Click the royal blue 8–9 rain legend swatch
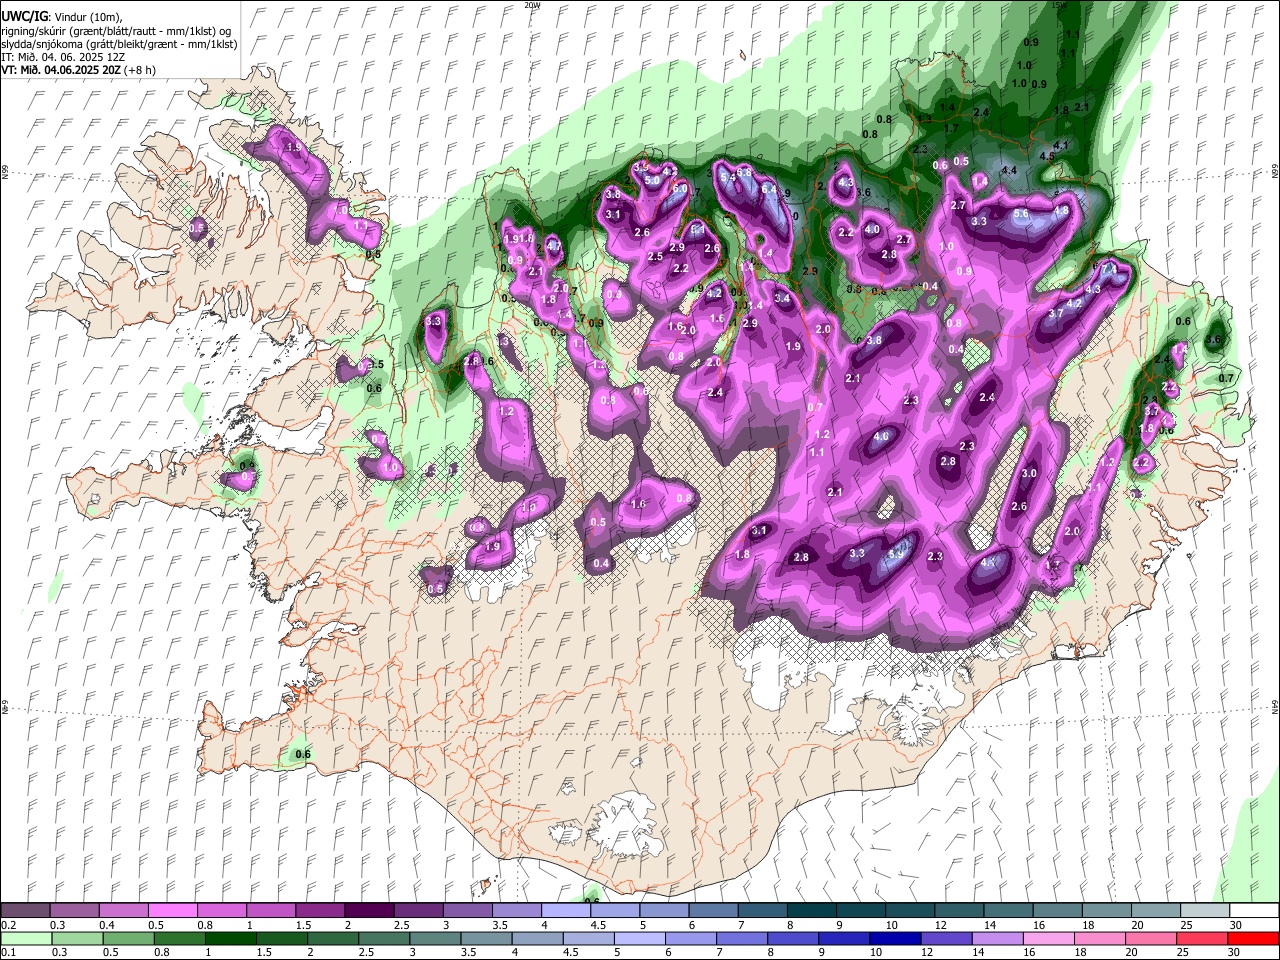 tap(793, 938)
